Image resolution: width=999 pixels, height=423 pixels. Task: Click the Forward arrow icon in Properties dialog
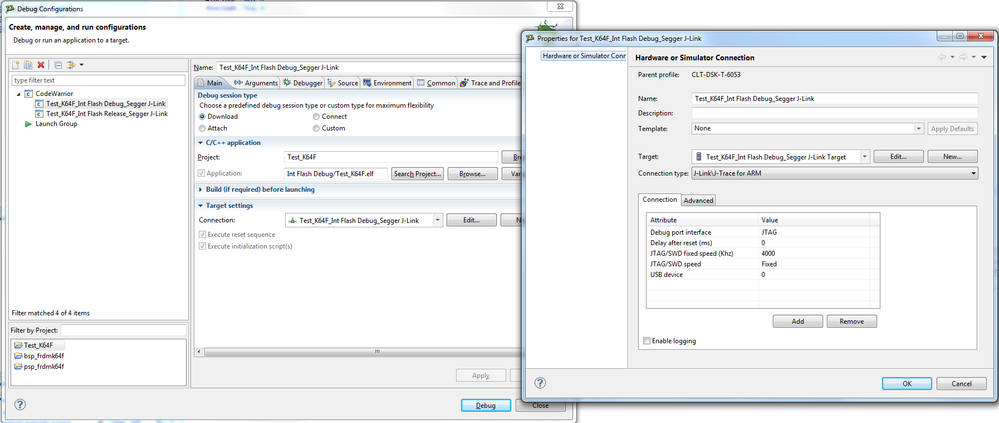click(x=963, y=57)
